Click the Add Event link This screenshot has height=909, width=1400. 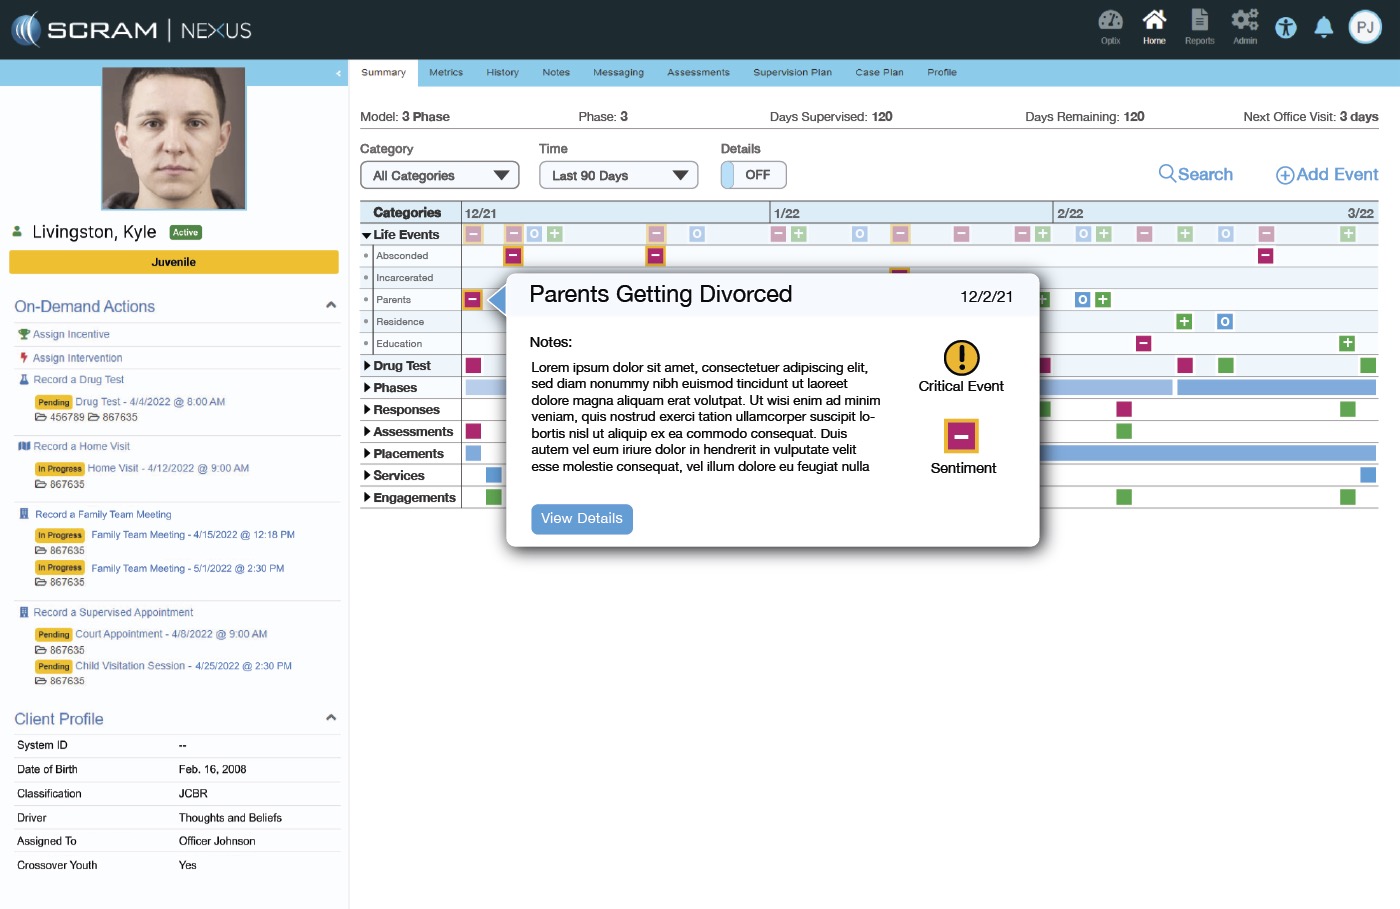(1326, 175)
